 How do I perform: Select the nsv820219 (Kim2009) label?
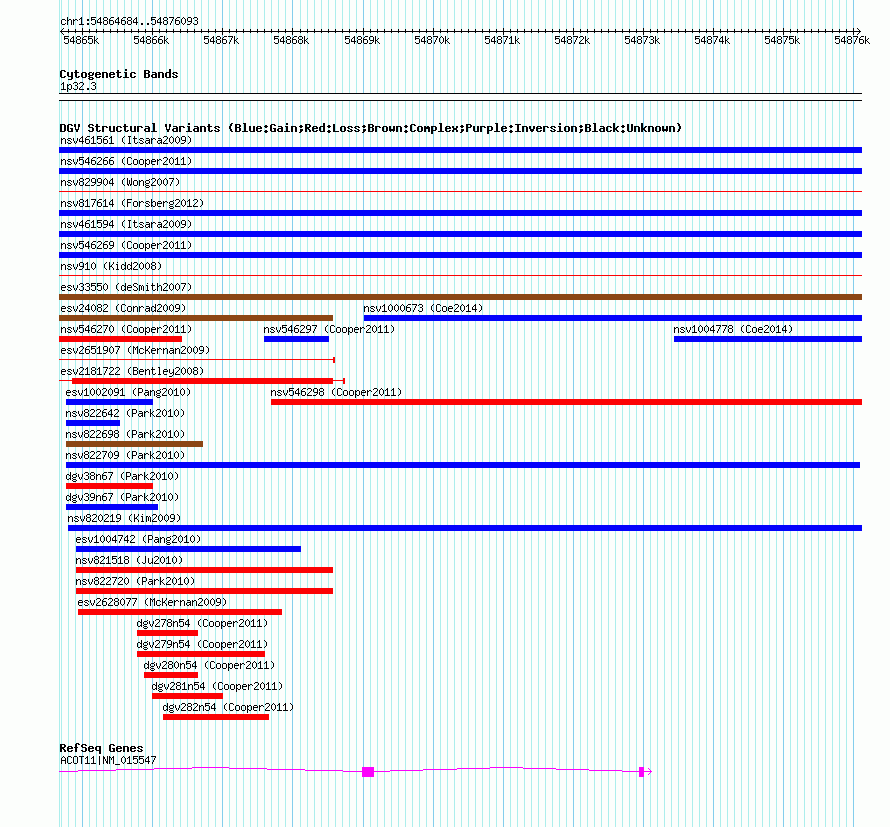tap(124, 518)
